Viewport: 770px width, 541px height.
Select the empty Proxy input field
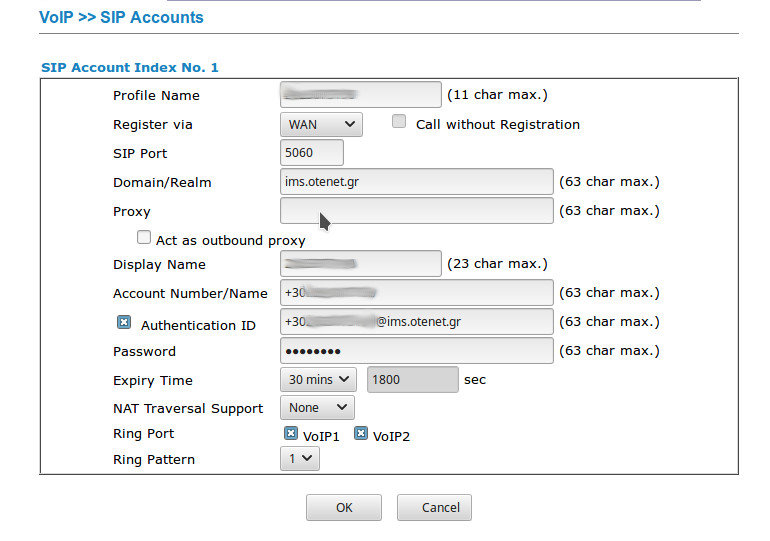[416, 211]
